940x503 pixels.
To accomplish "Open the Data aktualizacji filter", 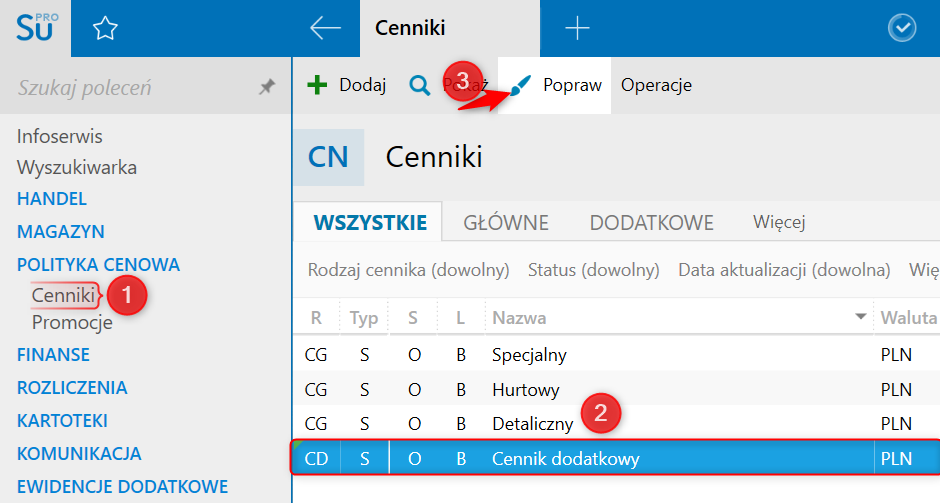I will 783,270.
